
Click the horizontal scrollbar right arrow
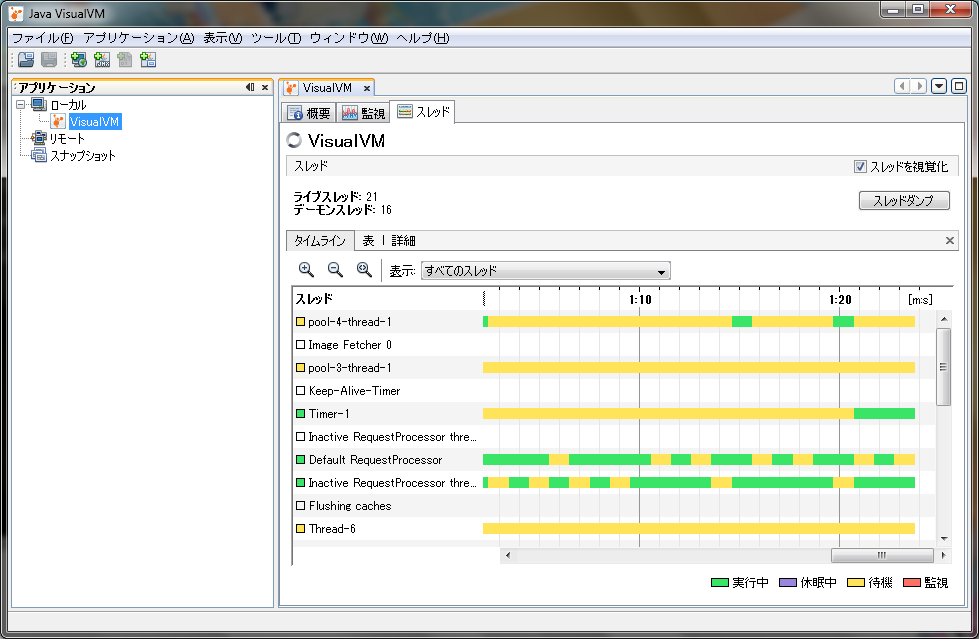pos(943,555)
